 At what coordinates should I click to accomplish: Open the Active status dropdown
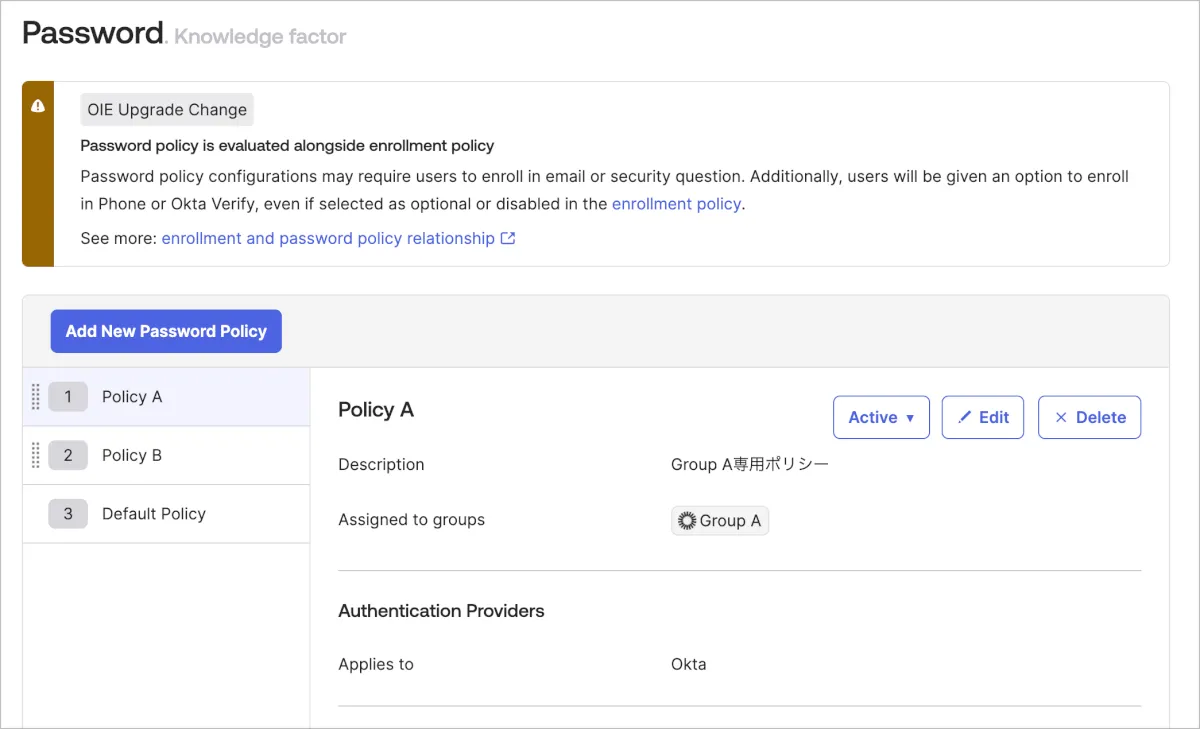point(881,418)
